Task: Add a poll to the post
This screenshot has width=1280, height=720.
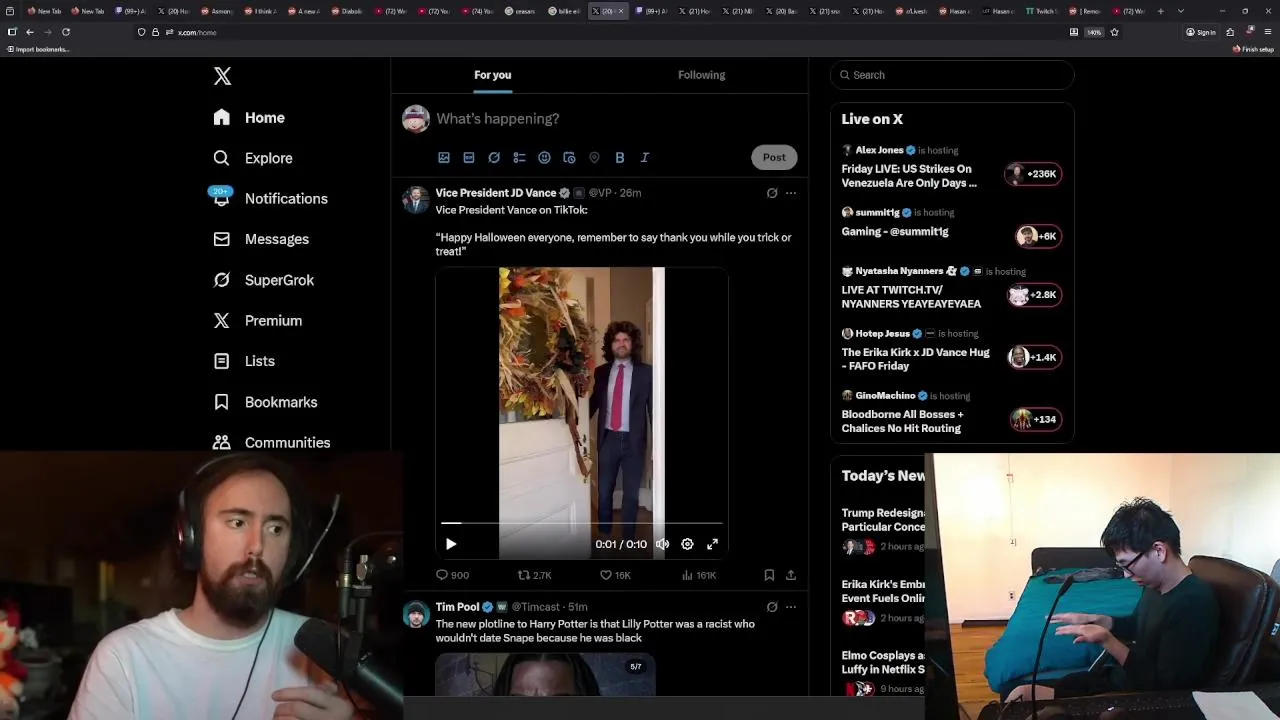Action: click(519, 157)
